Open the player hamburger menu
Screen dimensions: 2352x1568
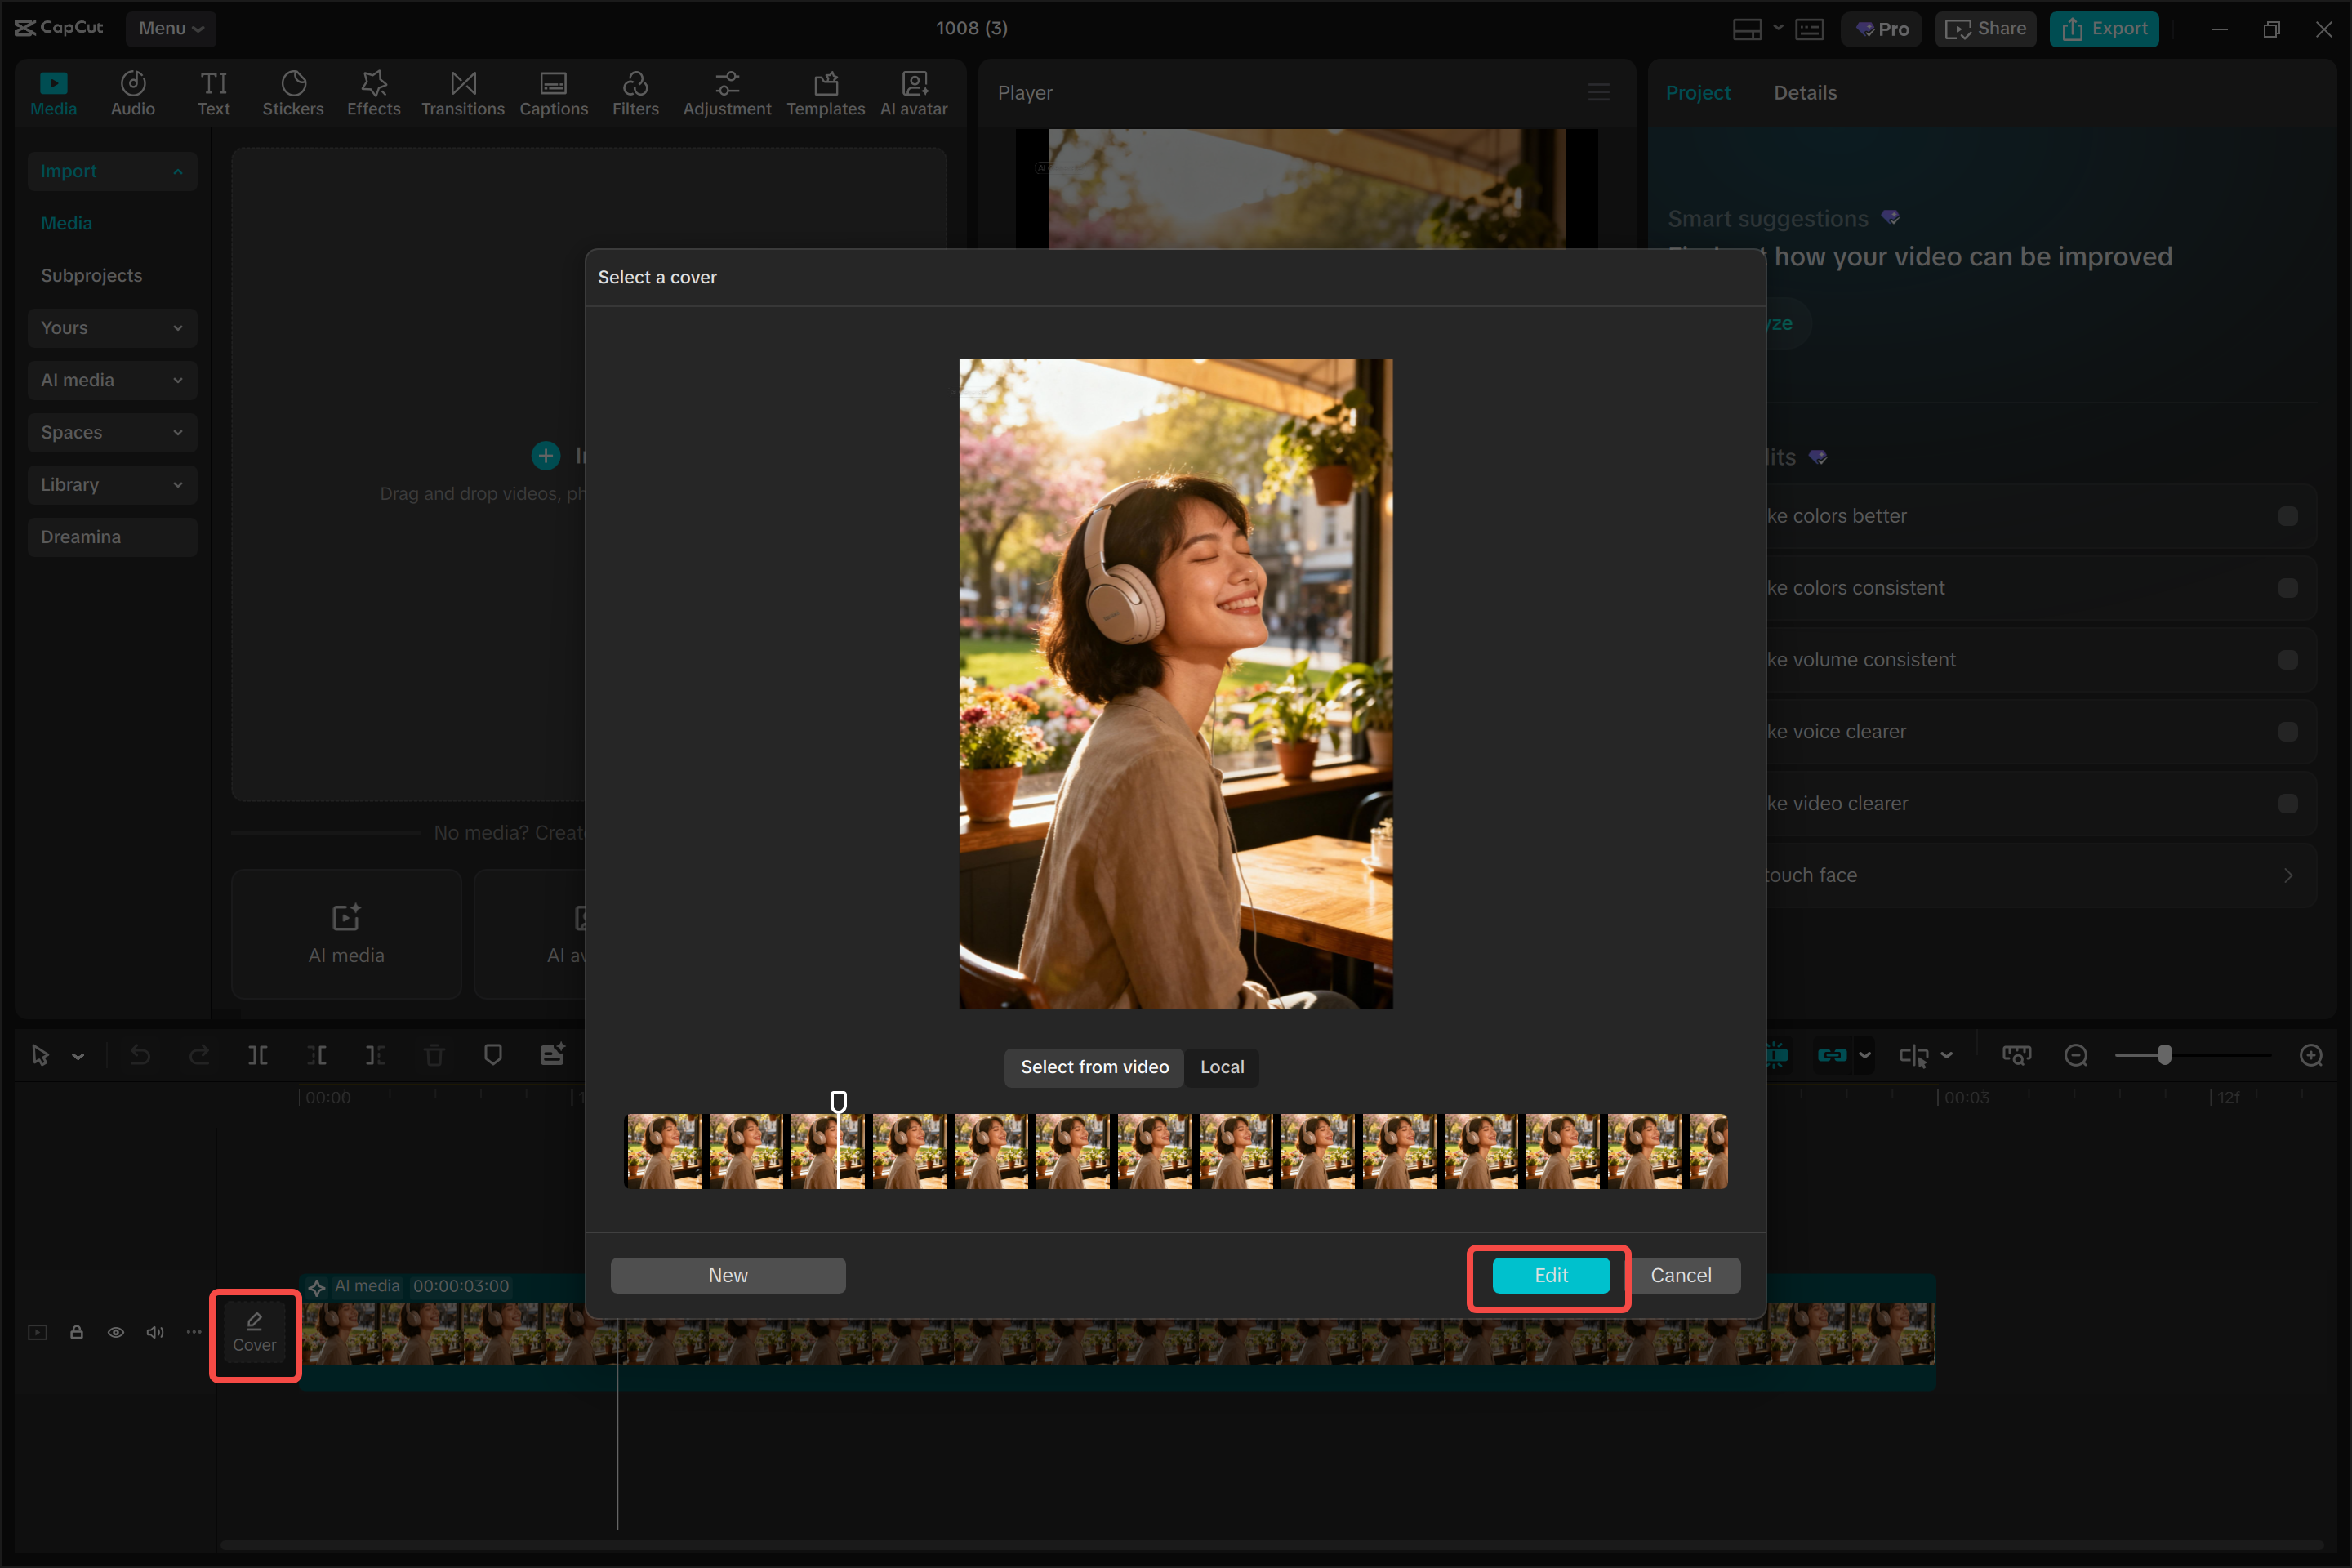(x=1599, y=92)
